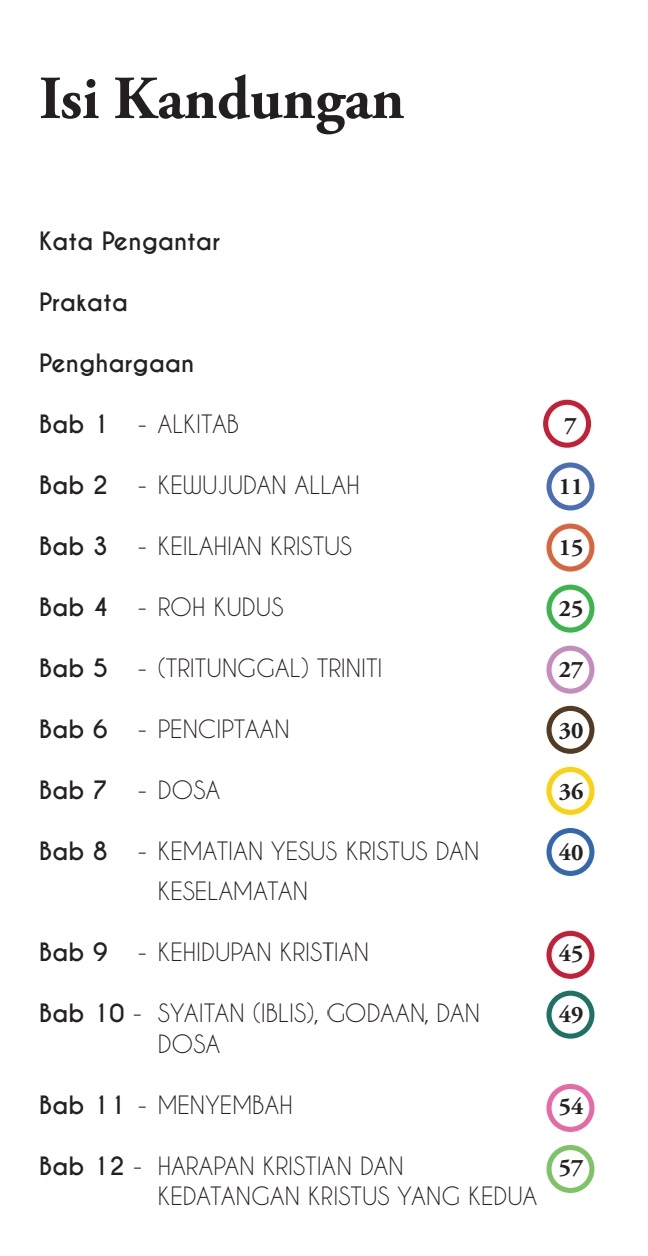648x1256 pixels.
Task: Open the Kata Pengantar section
Action: coord(130,242)
